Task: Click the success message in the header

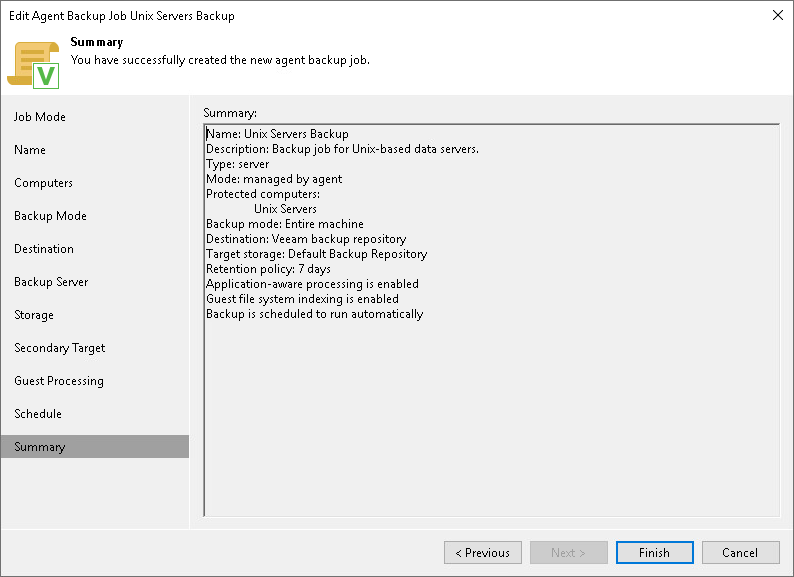Action: [x=220, y=60]
